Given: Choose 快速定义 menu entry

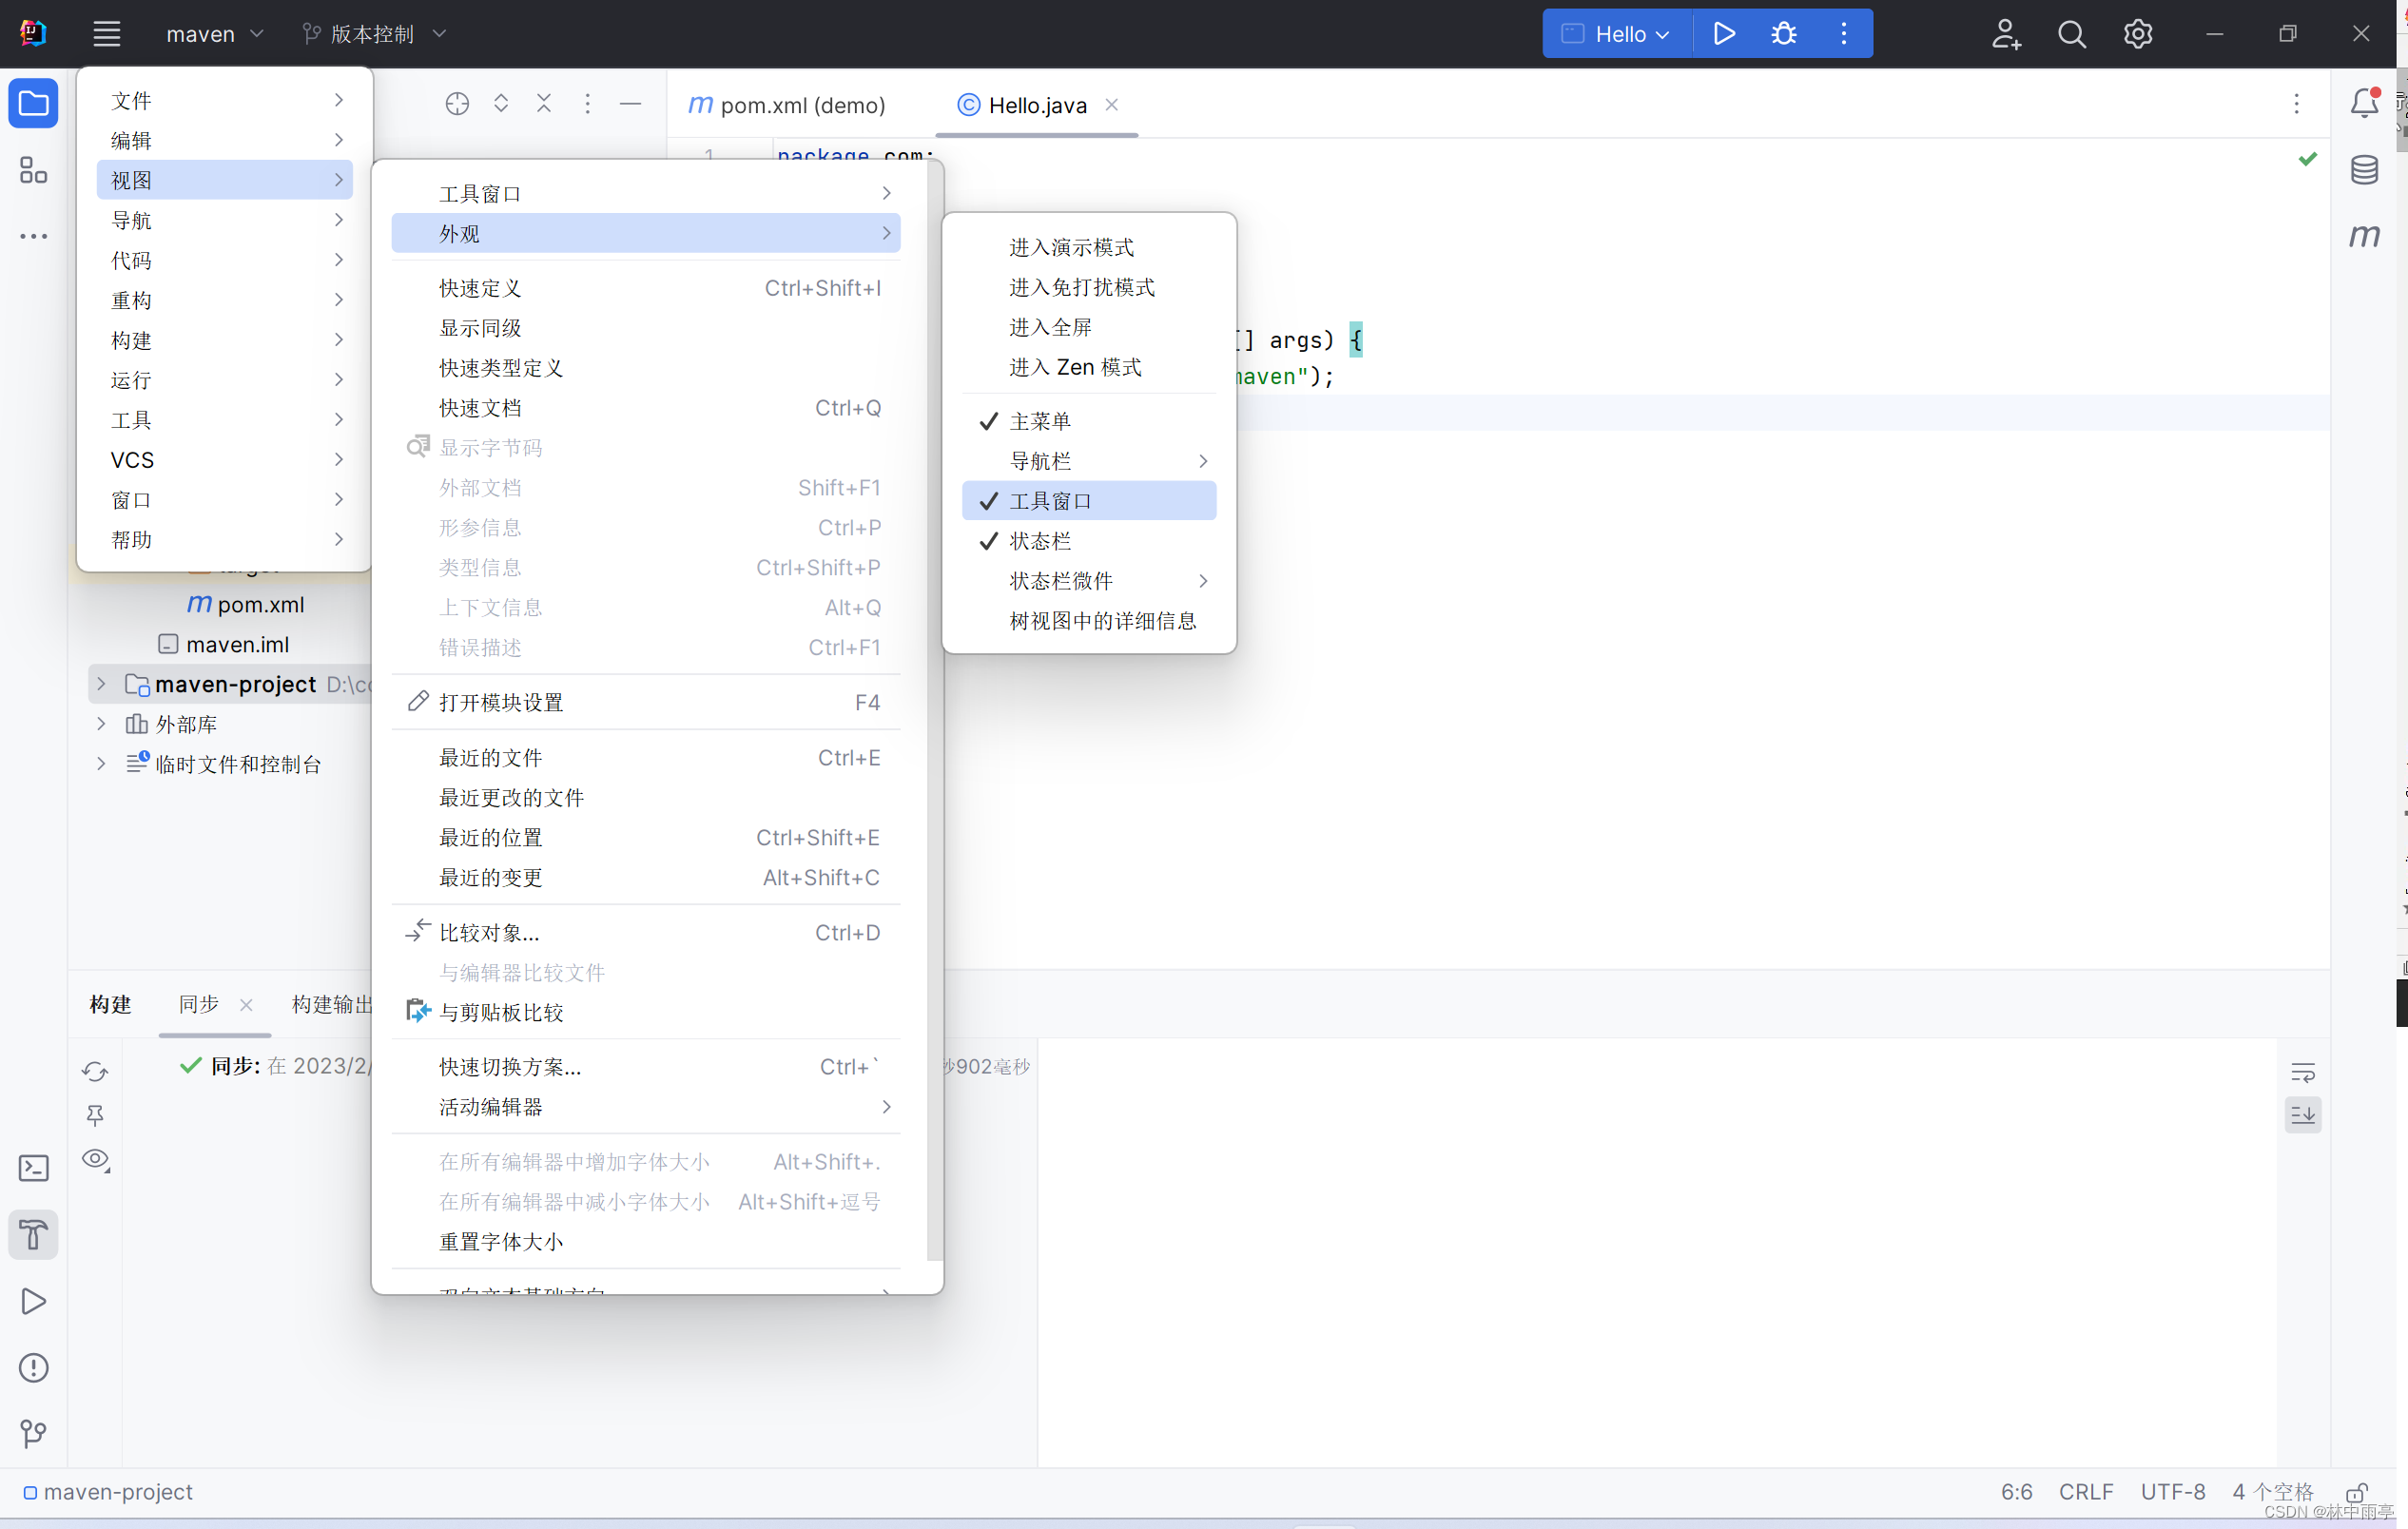Looking at the screenshot, I should [646, 288].
